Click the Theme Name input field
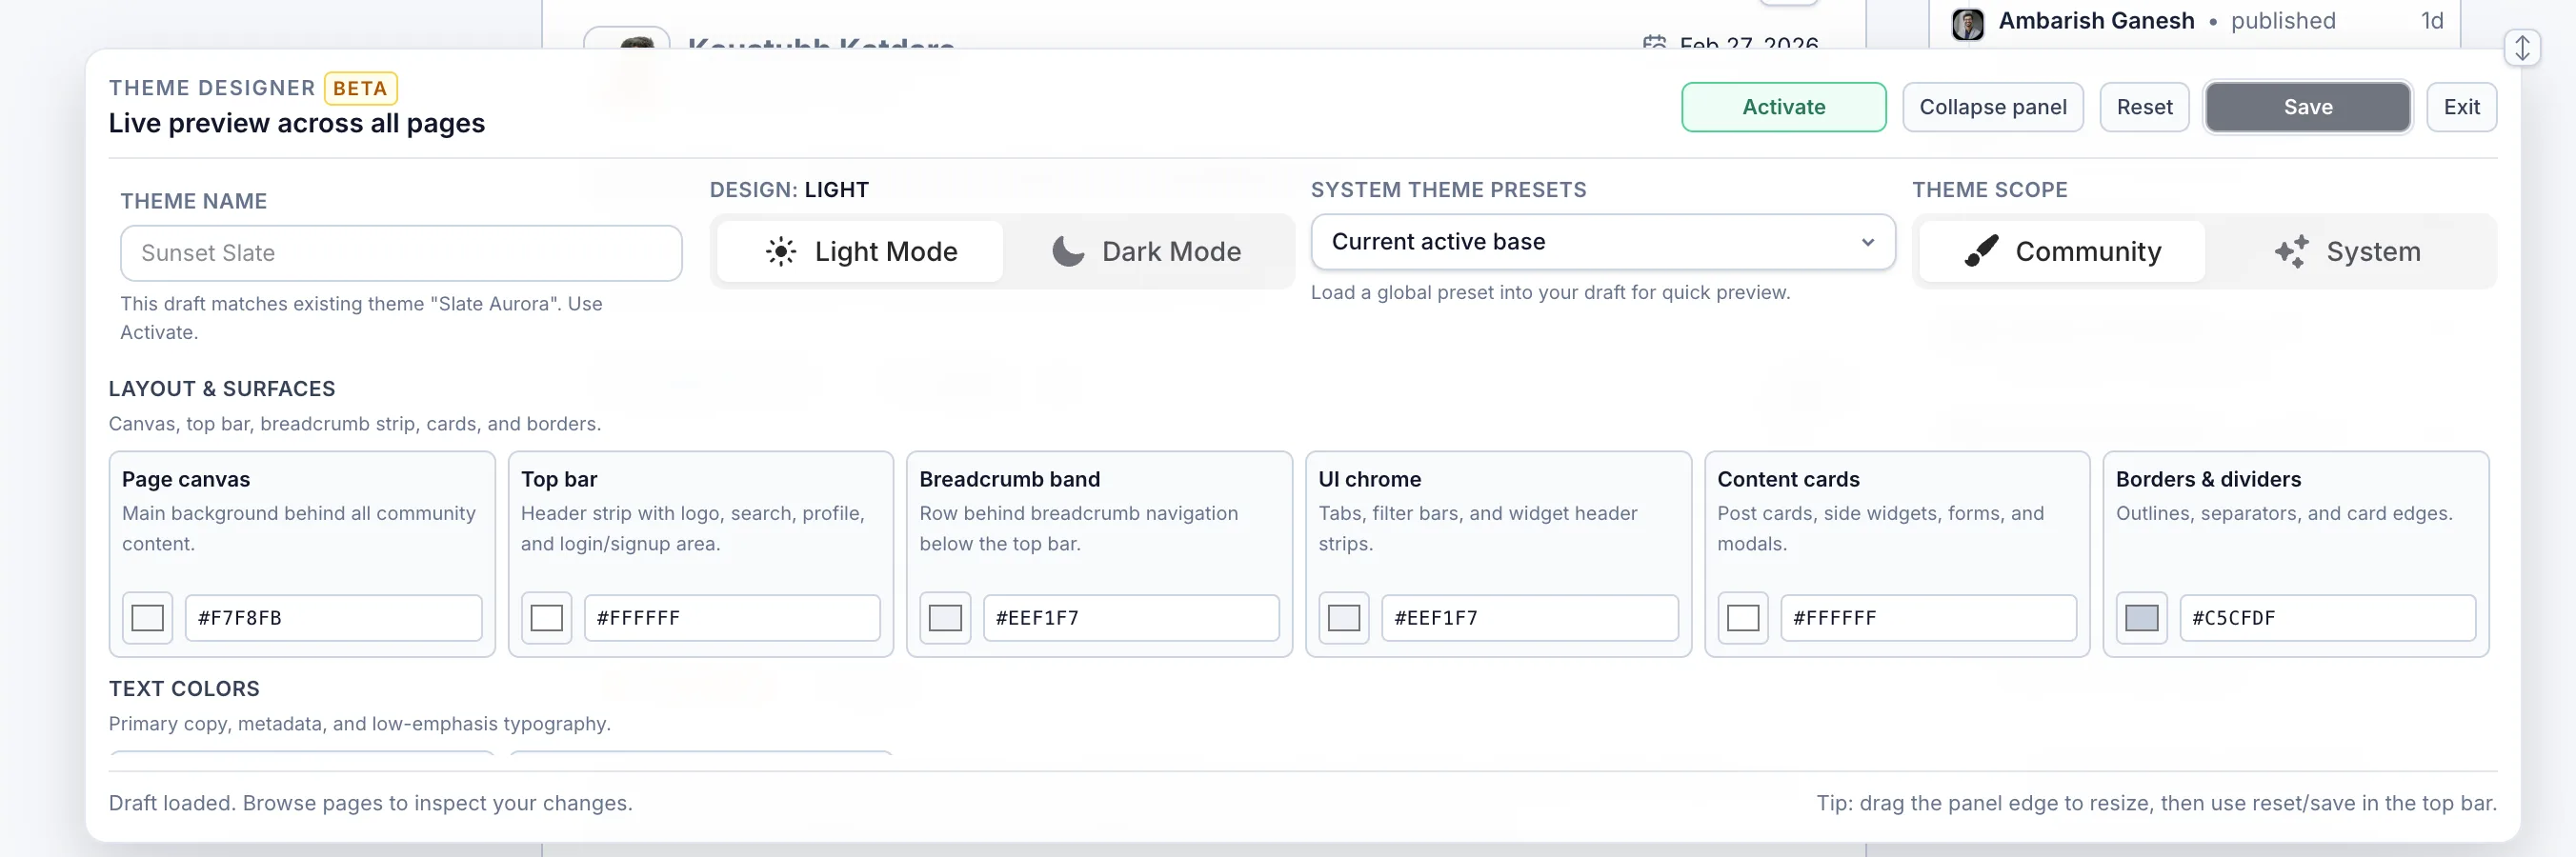The image size is (2576, 857). [x=401, y=253]
